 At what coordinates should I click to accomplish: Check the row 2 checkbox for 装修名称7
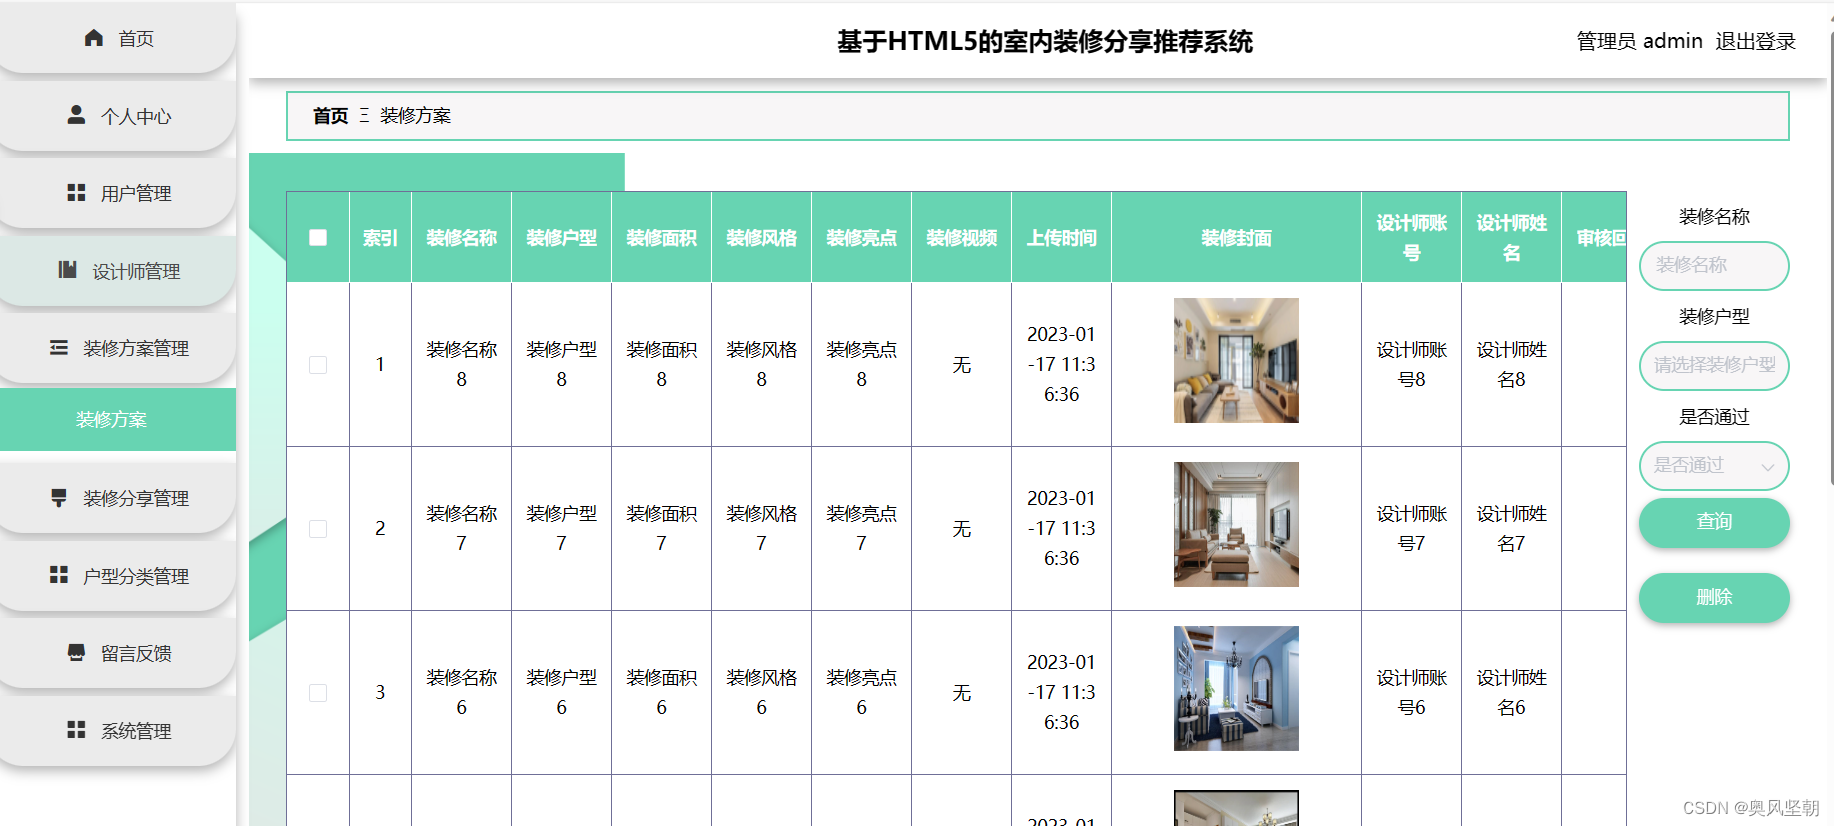click(318, 529)
